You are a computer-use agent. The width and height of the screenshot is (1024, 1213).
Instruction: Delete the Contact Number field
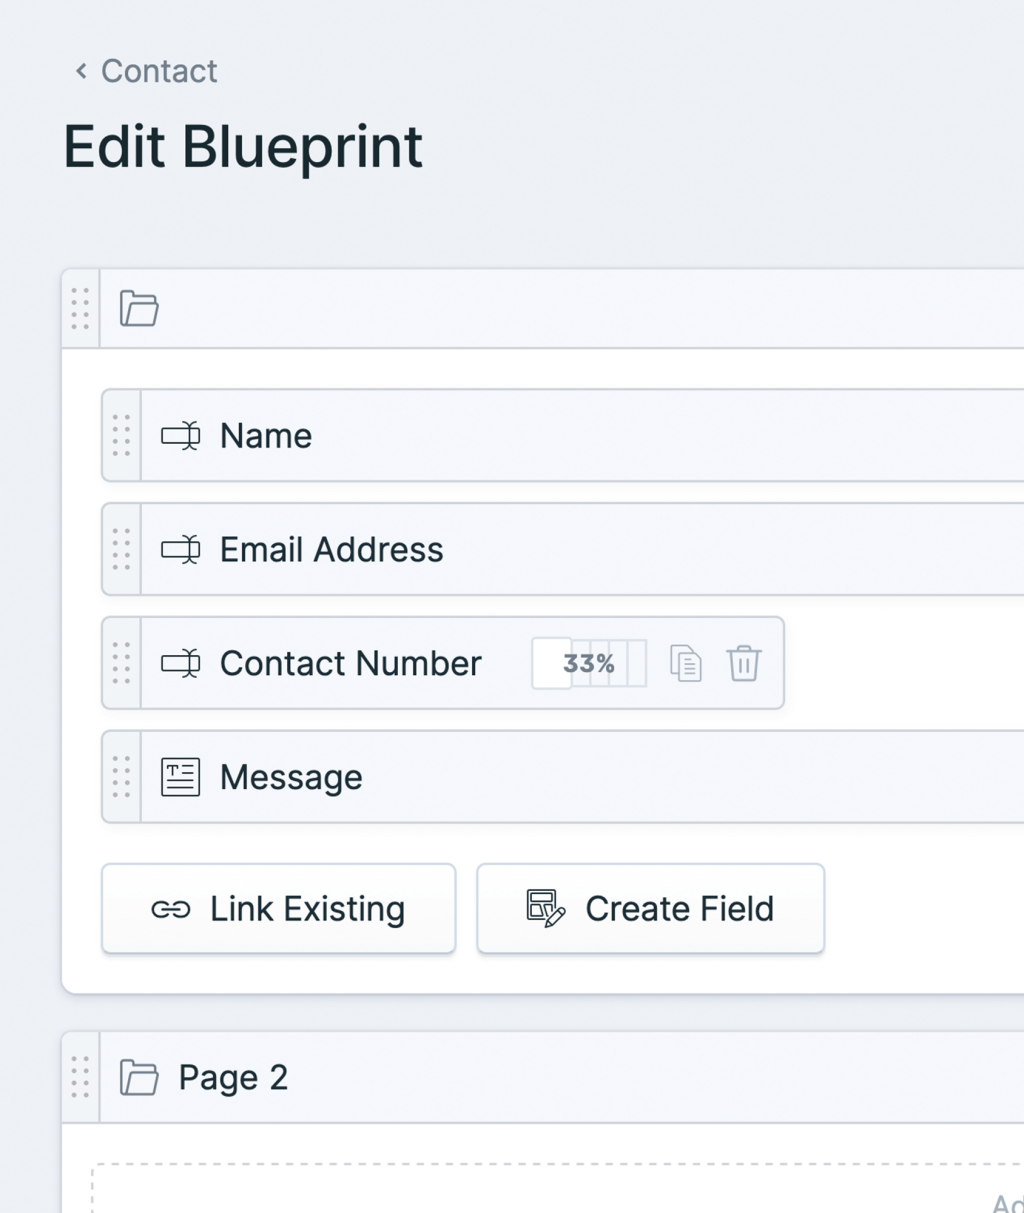coord(744,664)
